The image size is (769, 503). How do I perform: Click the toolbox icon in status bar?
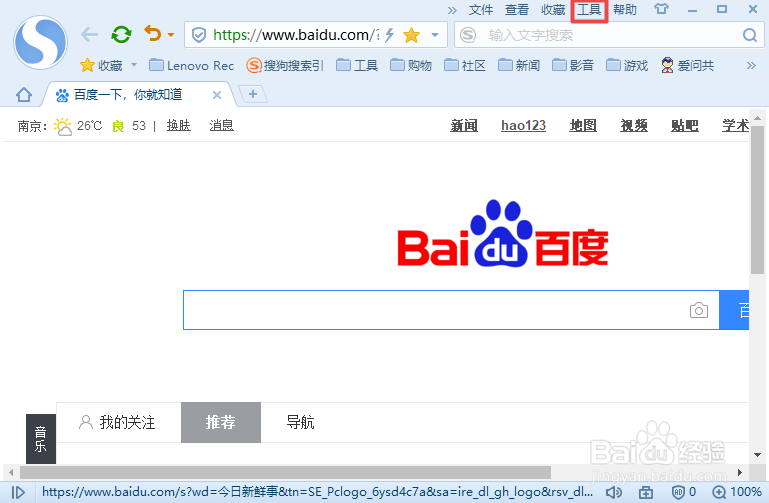click(646, 492)
